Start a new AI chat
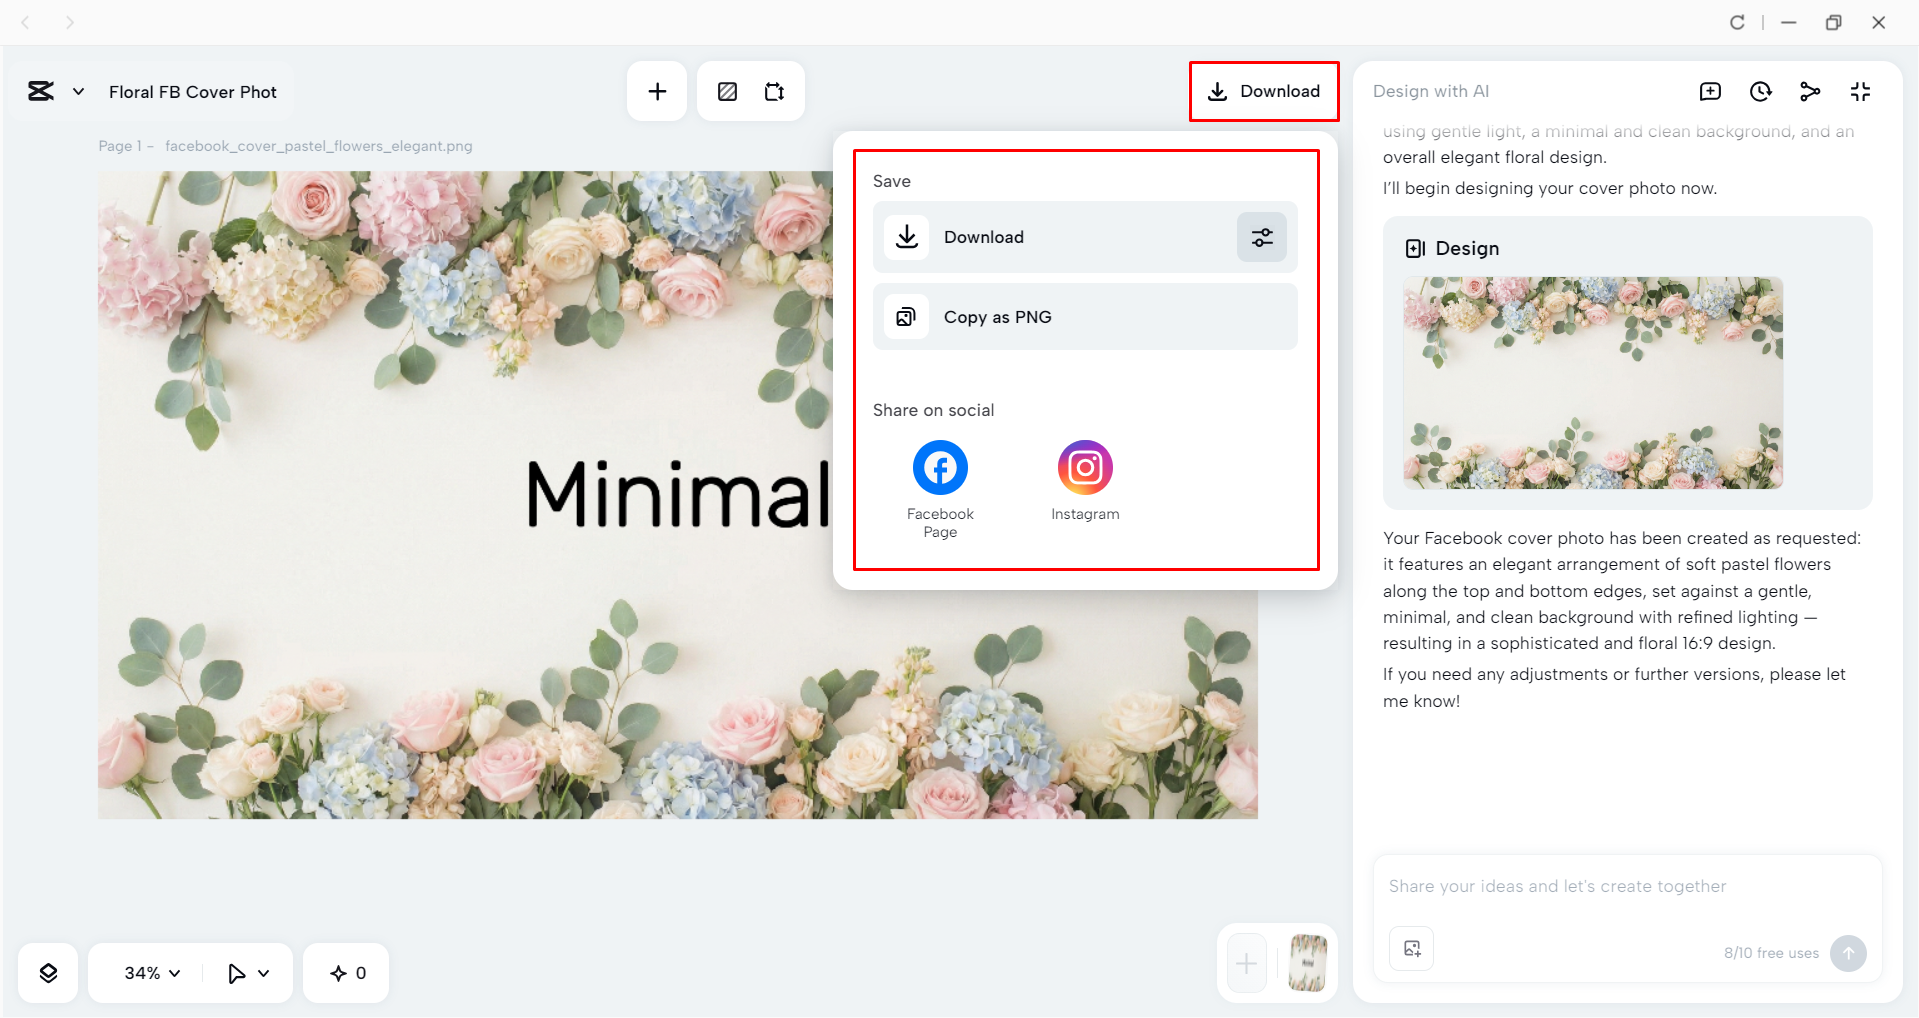 click(1710, 92)
